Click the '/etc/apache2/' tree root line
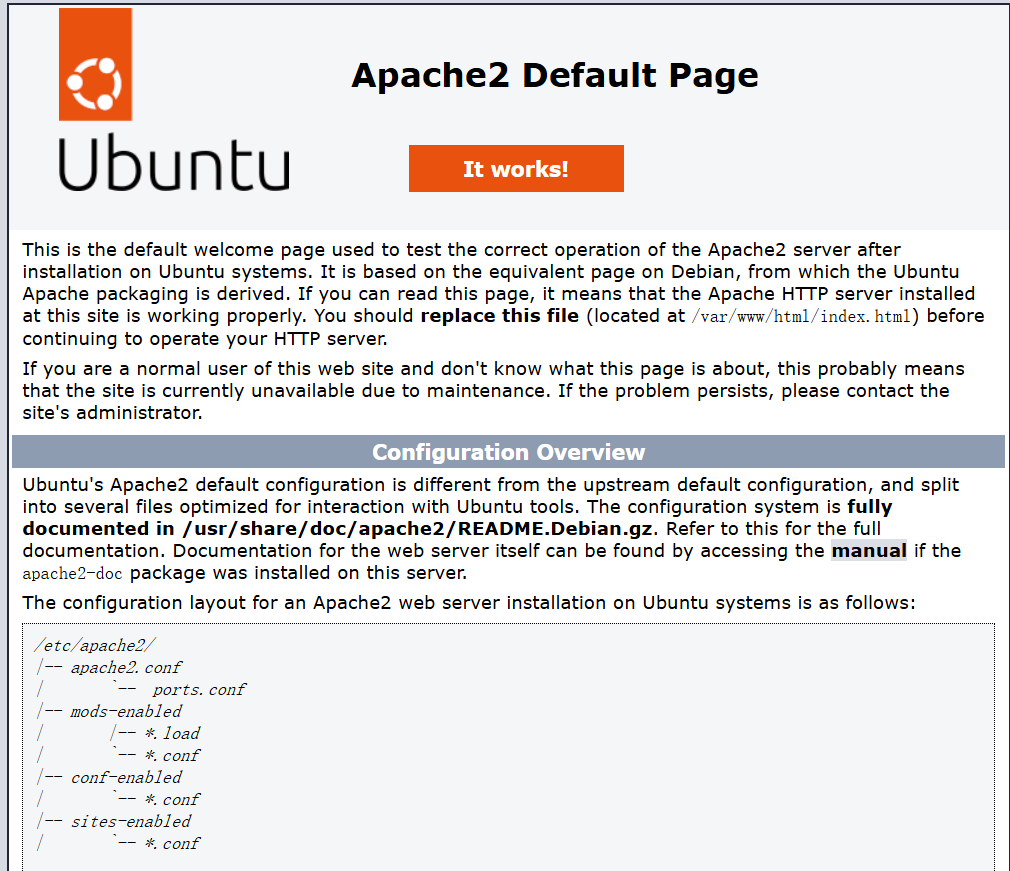 (x=95, y=646)
